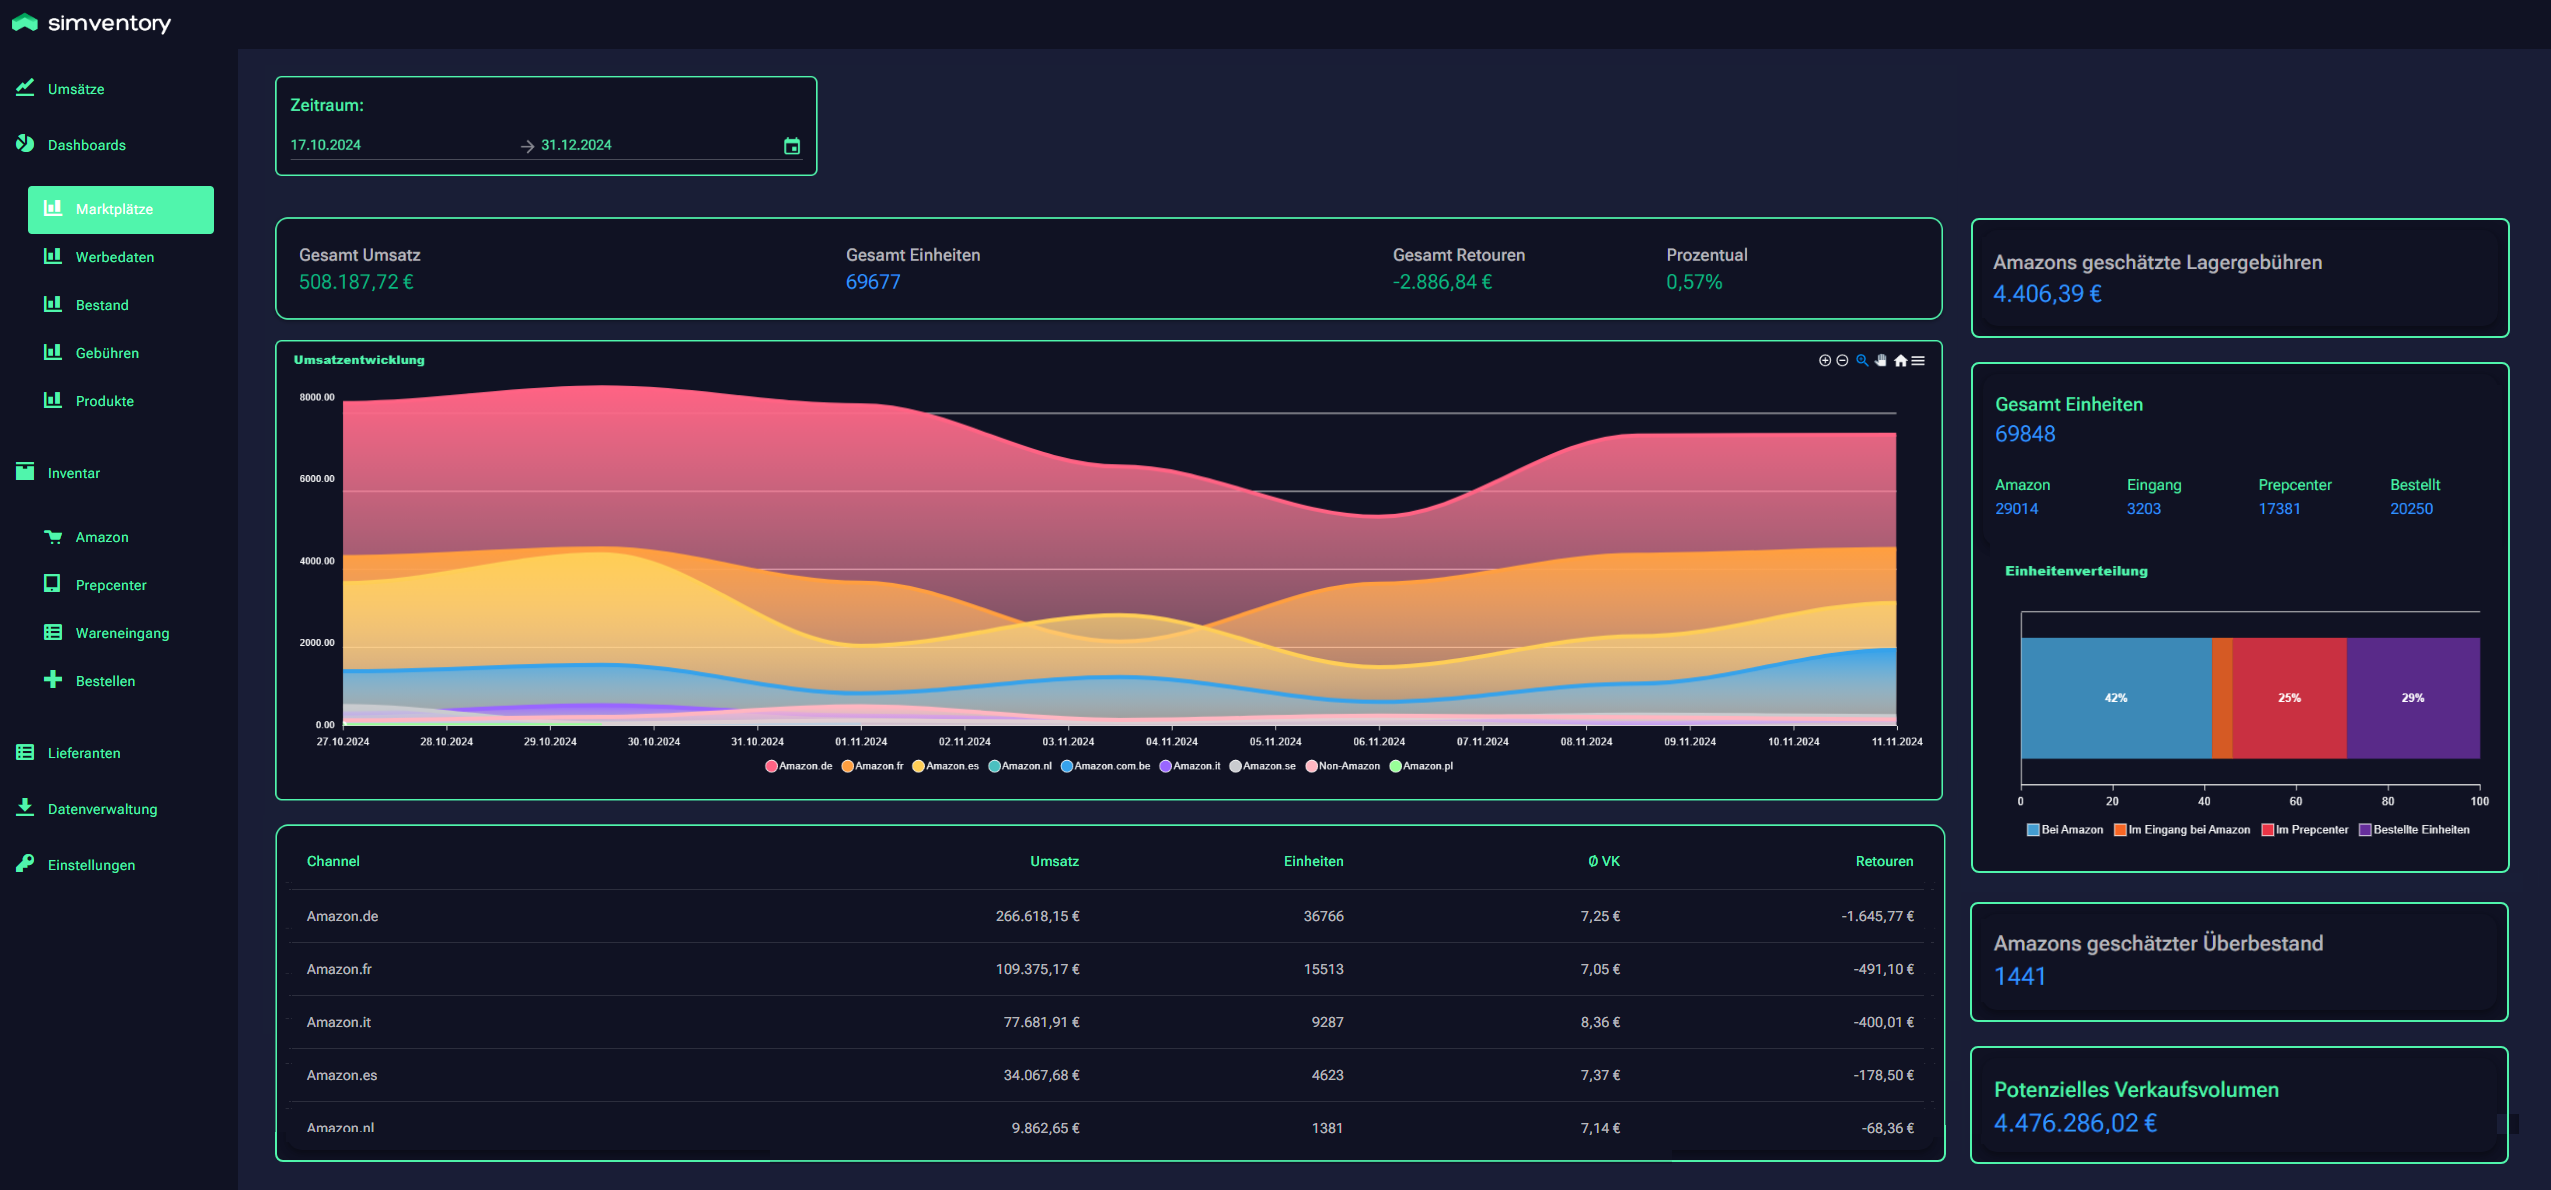This screenshot has height=1190, width=2551.
Task: Open the calendar date picker icon
Action: tap(792, 146)
